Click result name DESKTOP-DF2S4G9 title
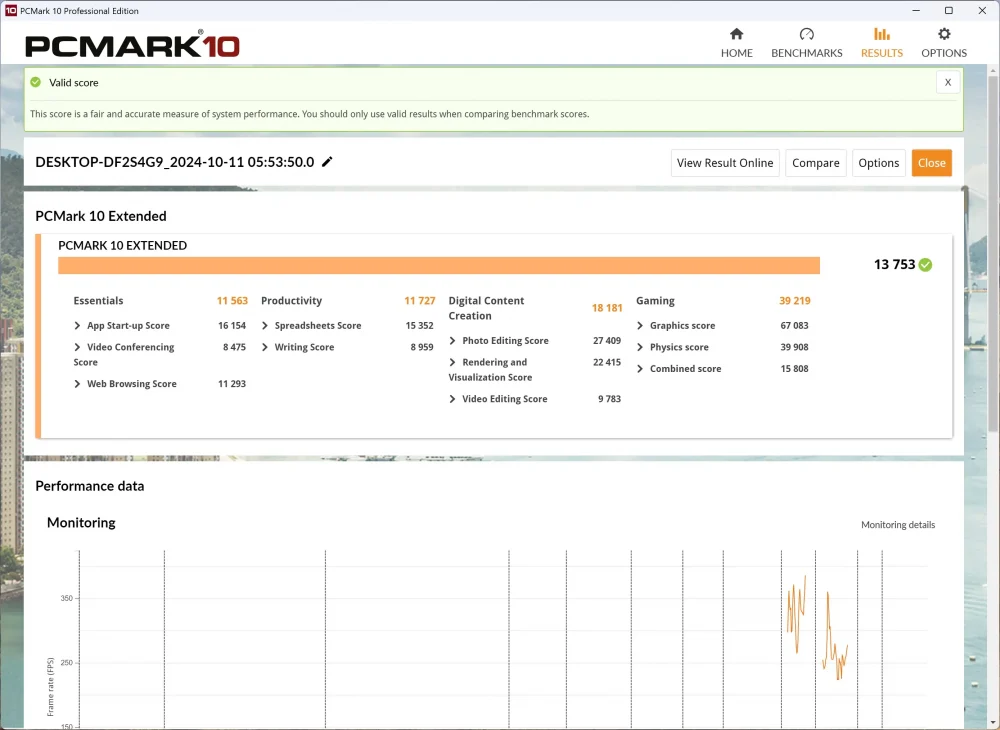This screenshot has height=730, width=1000. click(x=175, y=162)
